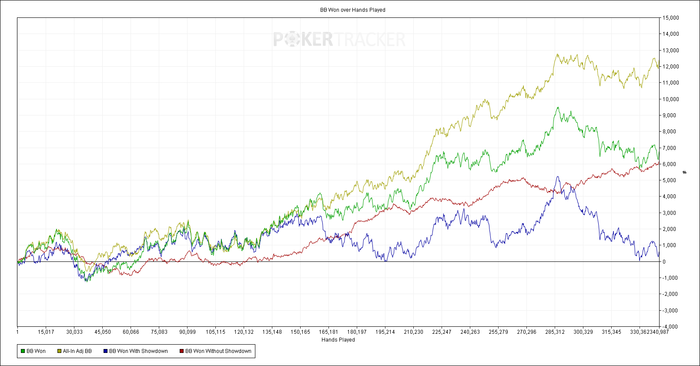Select the 'BB Won With Showdown' legend label

tap(138, 351)
